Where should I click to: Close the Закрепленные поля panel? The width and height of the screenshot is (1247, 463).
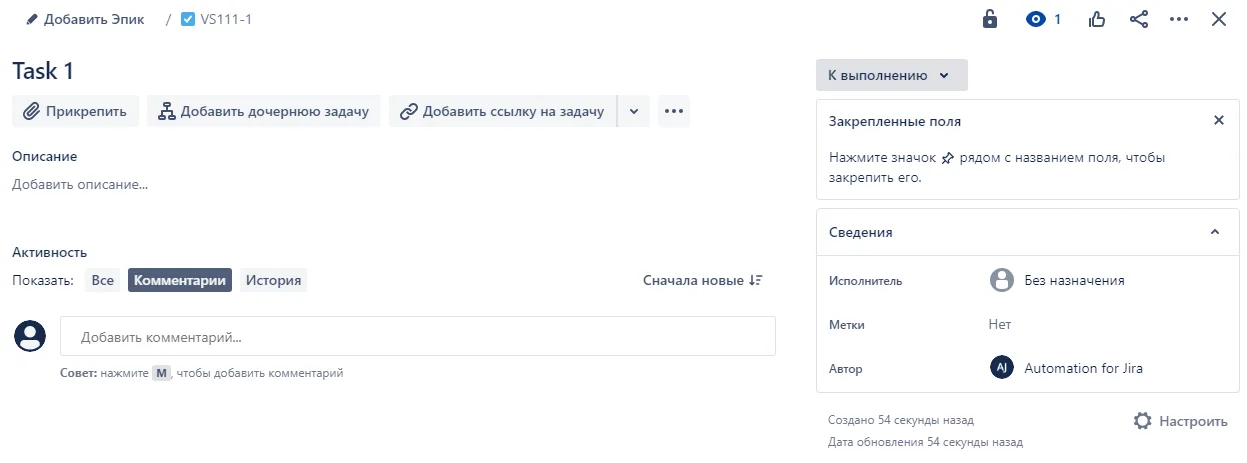point(1218,120)
